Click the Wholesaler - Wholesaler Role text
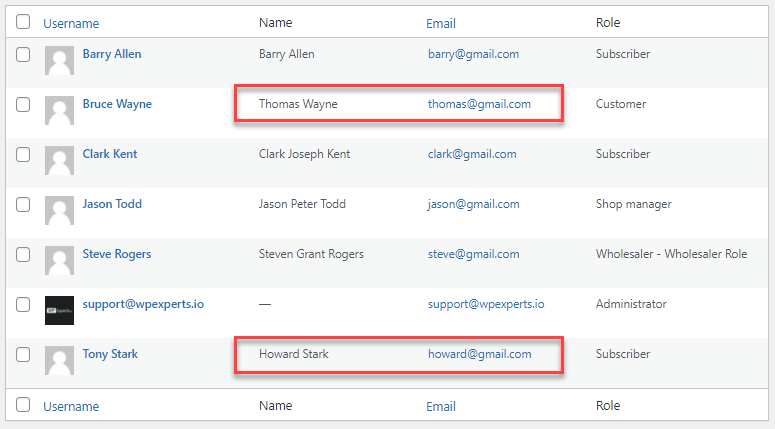 click(671, 254)
